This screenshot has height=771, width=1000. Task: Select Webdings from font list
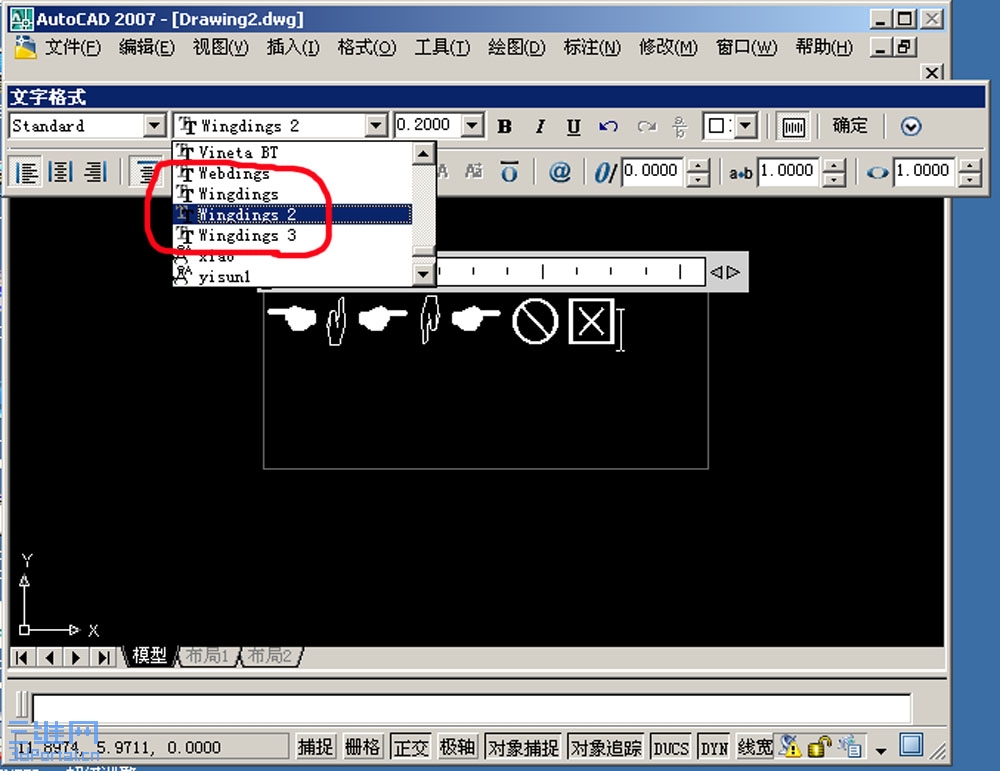(x=293, y=173)
